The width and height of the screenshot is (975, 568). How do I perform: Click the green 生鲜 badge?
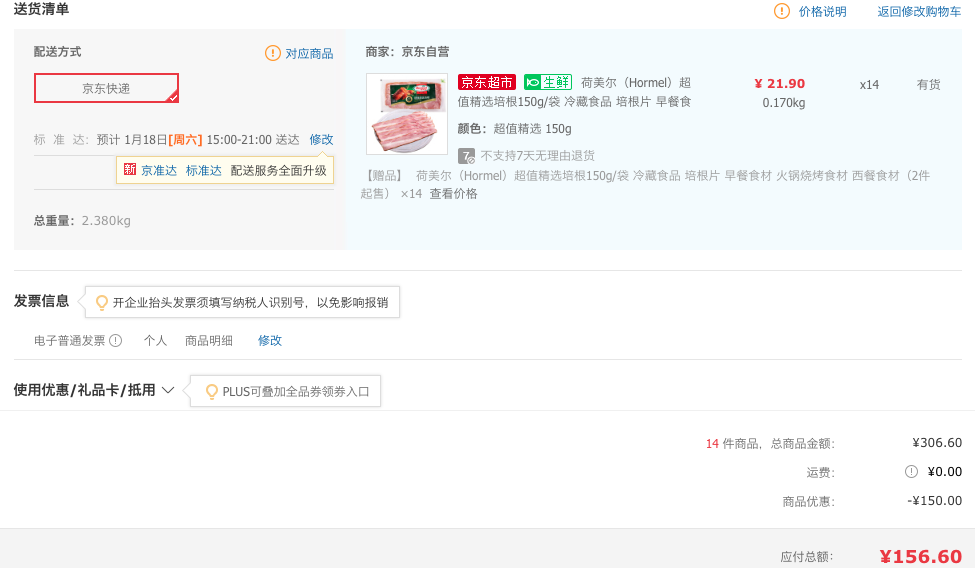click(x=548, y=82)
